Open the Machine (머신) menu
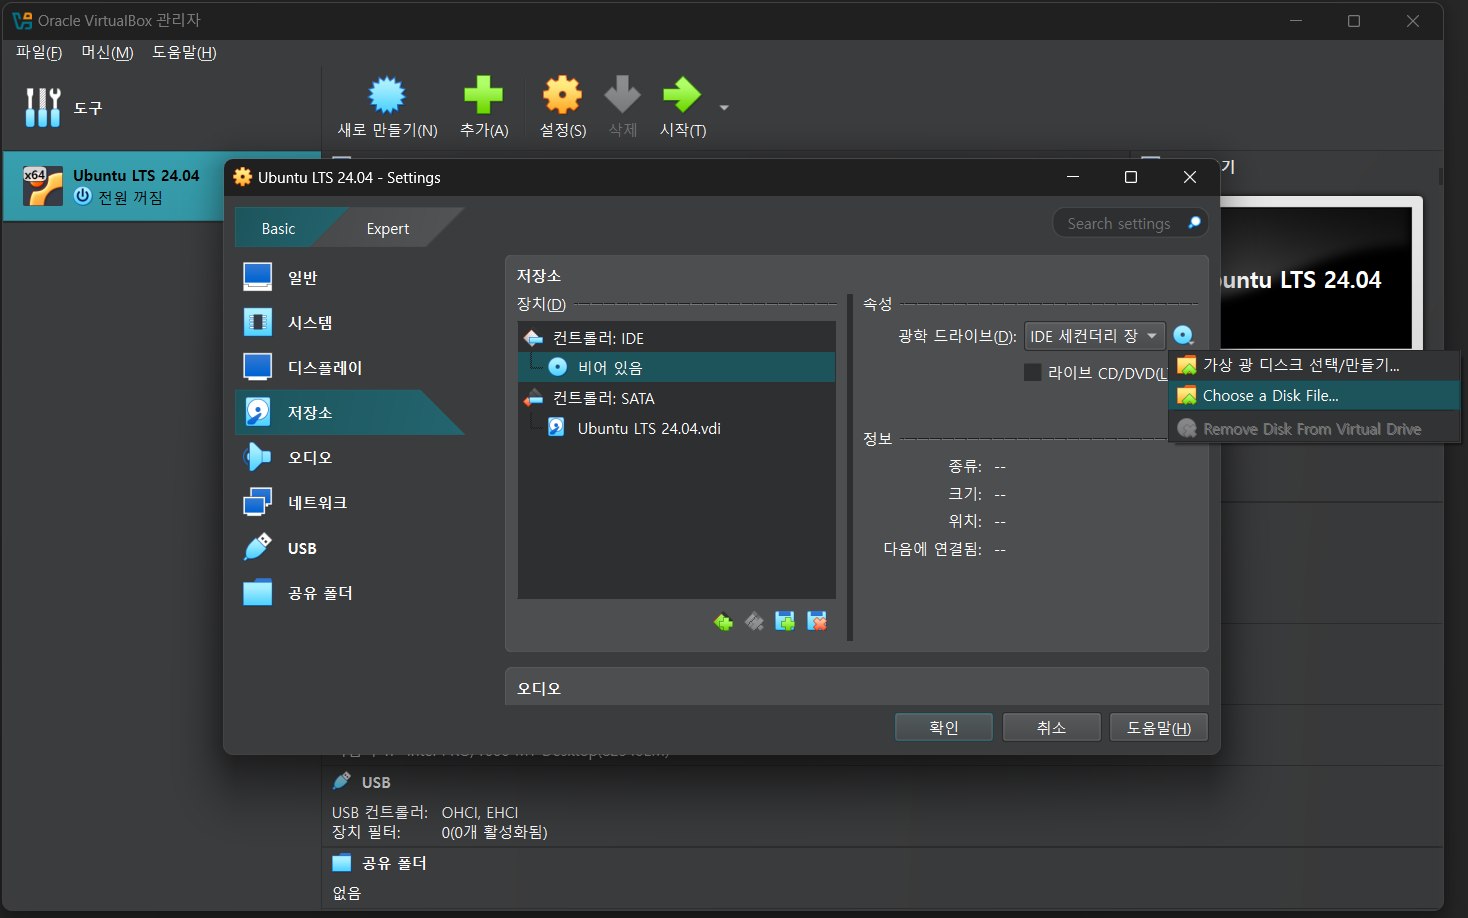This screenshot has width=1468, height=918. (x=107, y=52)
